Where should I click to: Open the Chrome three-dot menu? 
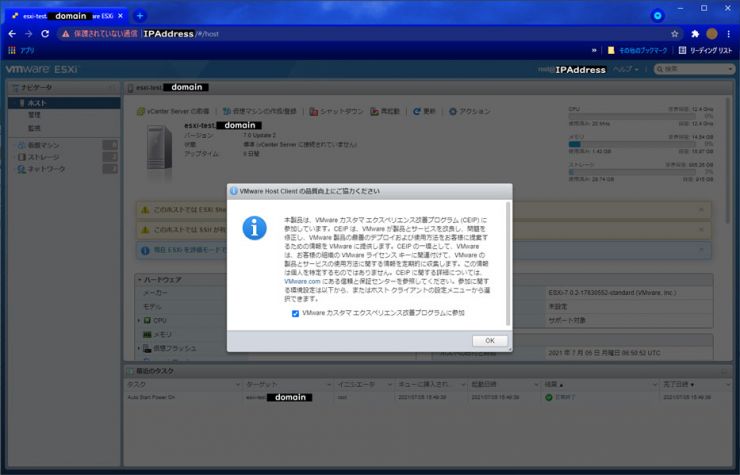coord(729,34)
